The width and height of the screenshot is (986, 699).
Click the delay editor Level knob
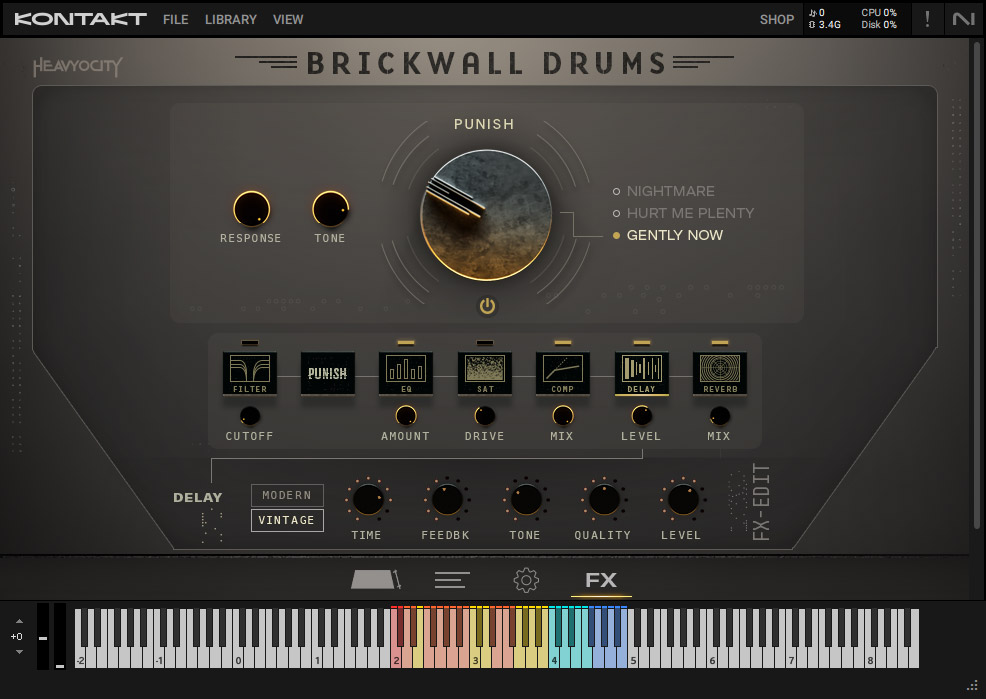683,500
